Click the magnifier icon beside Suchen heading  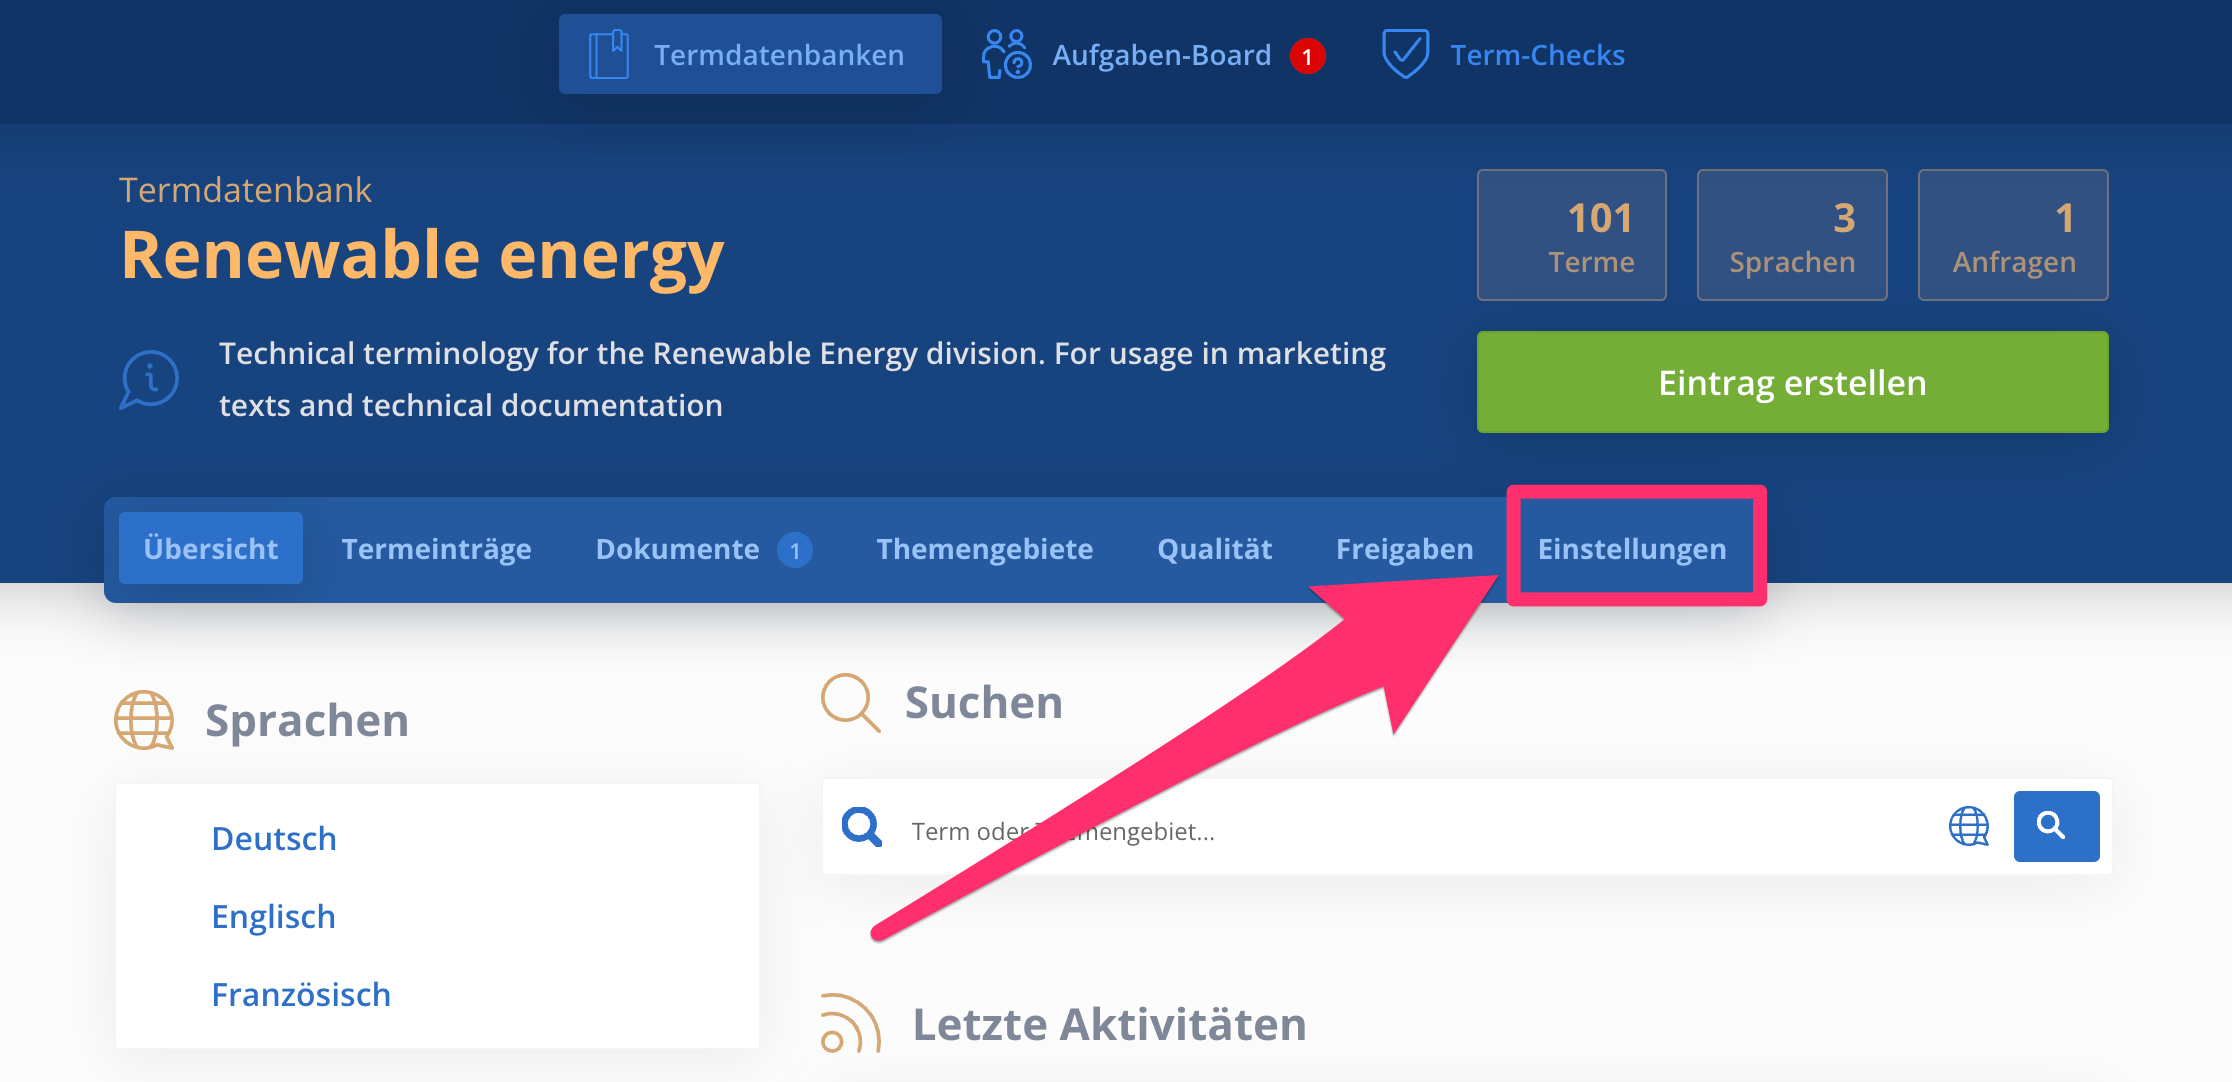pyautogui.click(x=850, y=702)
